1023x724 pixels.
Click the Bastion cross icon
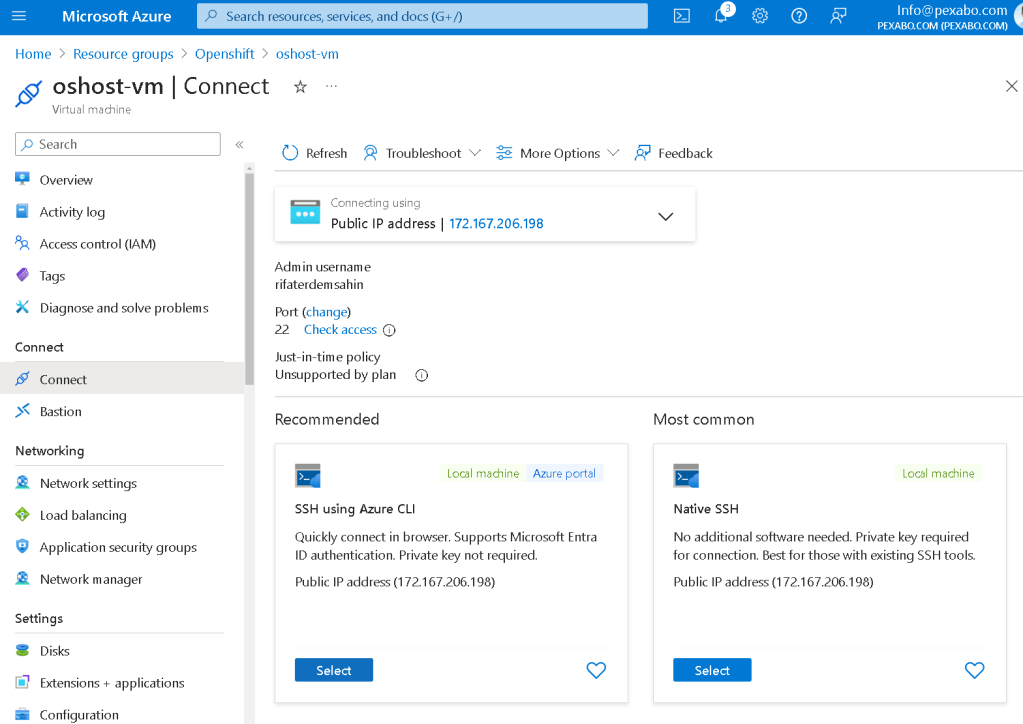coord(22,410)
